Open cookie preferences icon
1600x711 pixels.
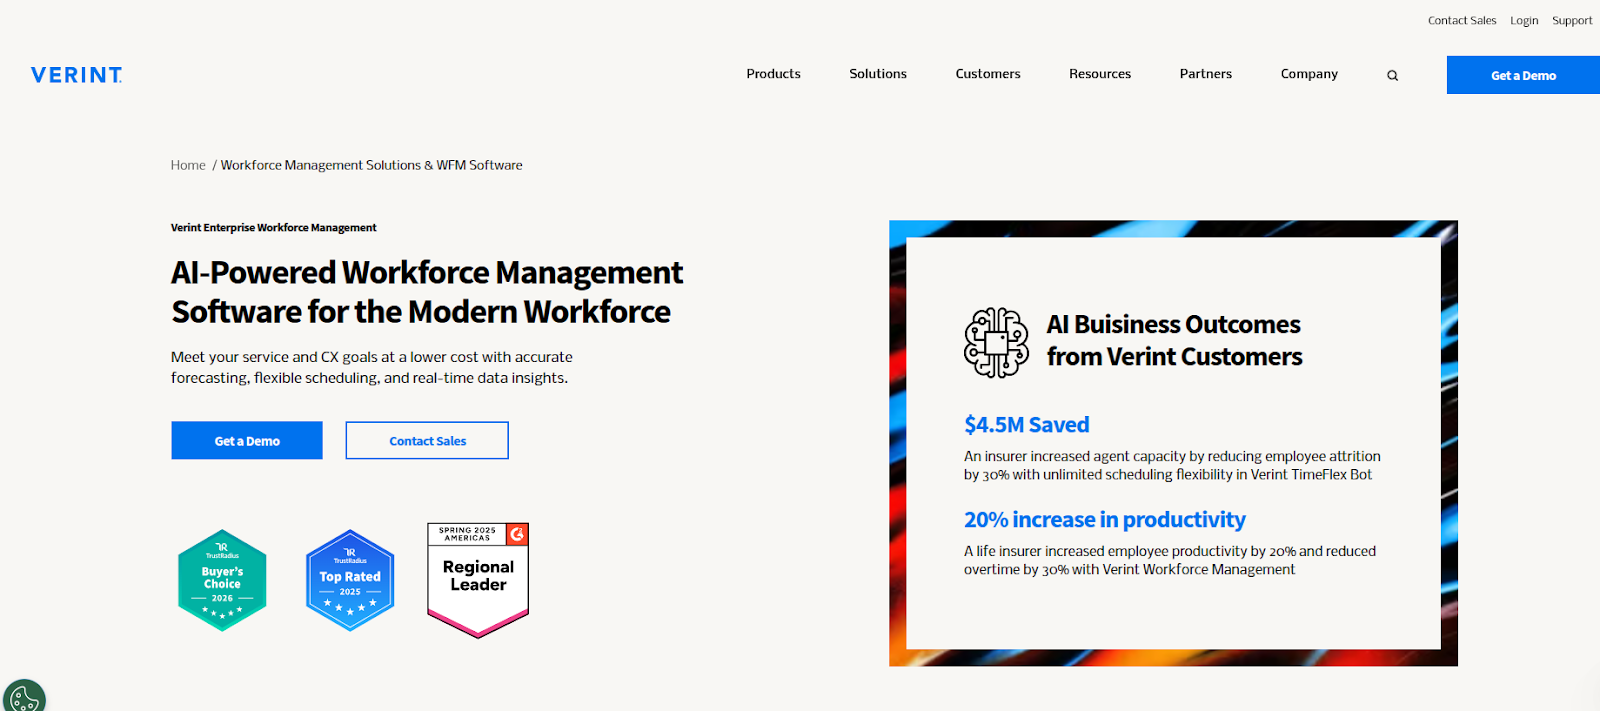pyautogui.click(x=24, y=696)
